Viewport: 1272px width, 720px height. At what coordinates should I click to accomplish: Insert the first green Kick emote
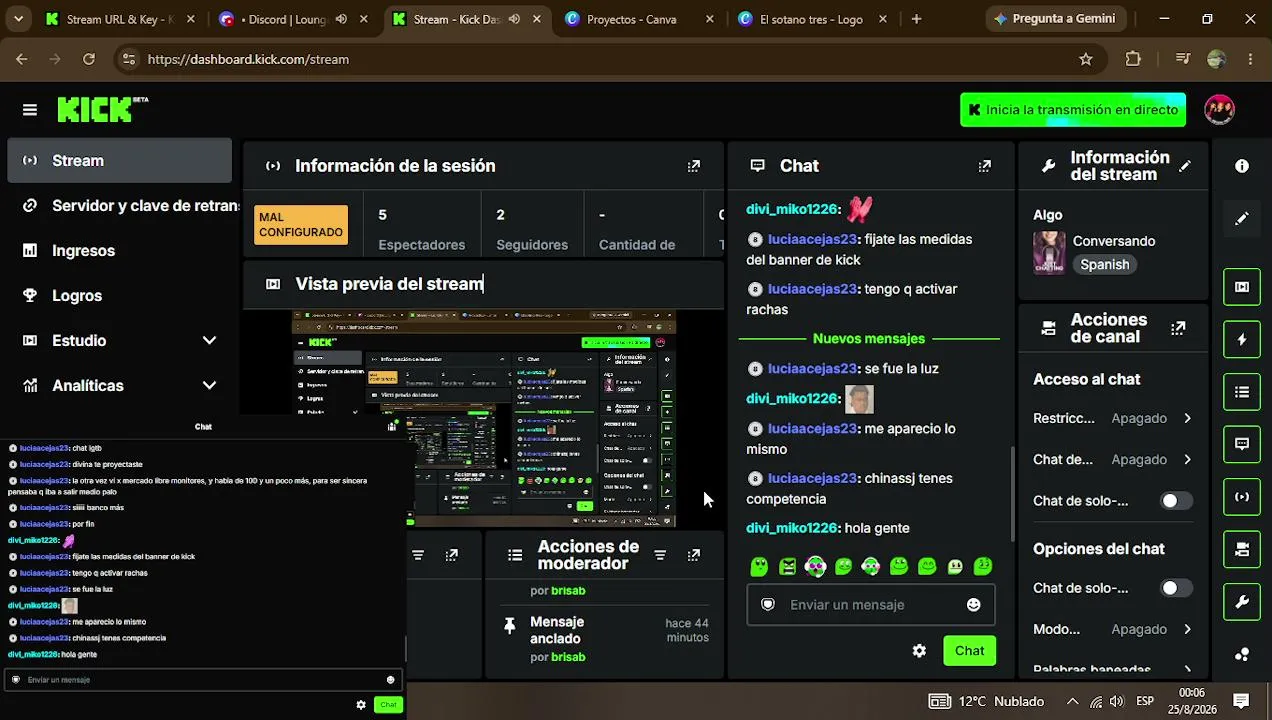pos(759,567)
